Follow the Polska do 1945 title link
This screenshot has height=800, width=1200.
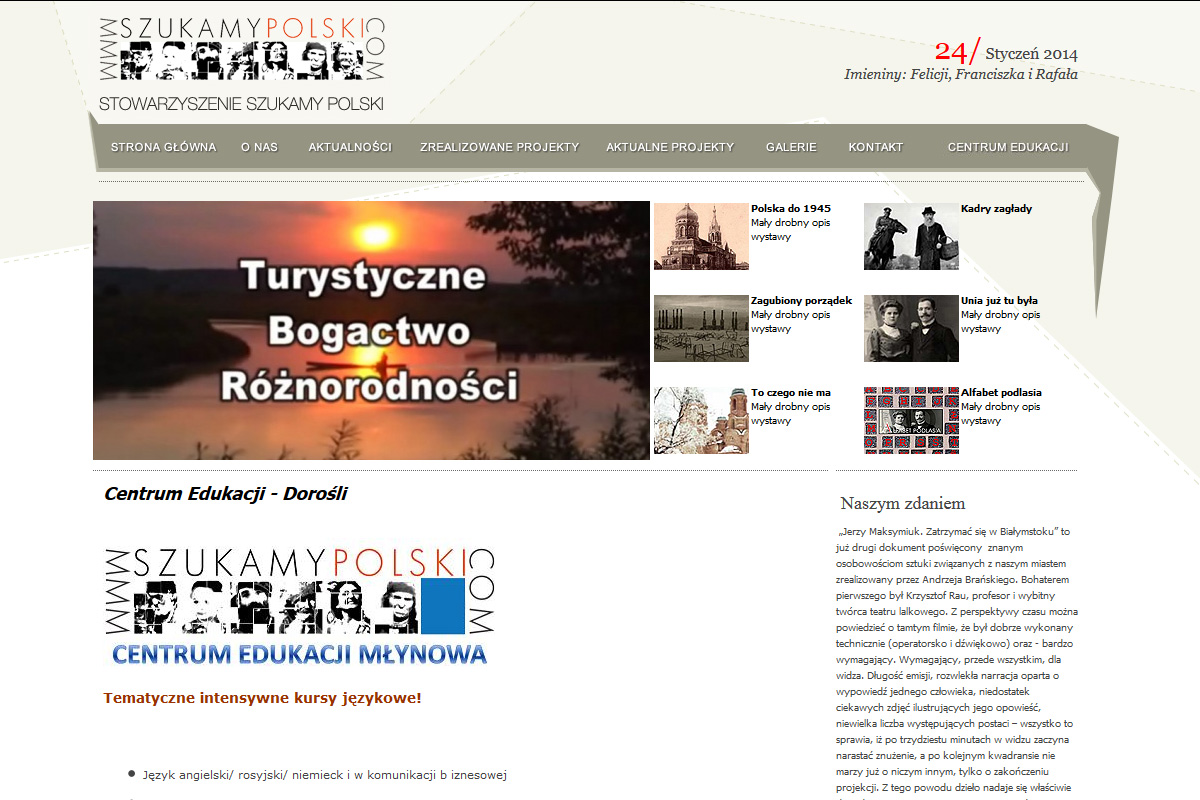(x=790, y=209)
